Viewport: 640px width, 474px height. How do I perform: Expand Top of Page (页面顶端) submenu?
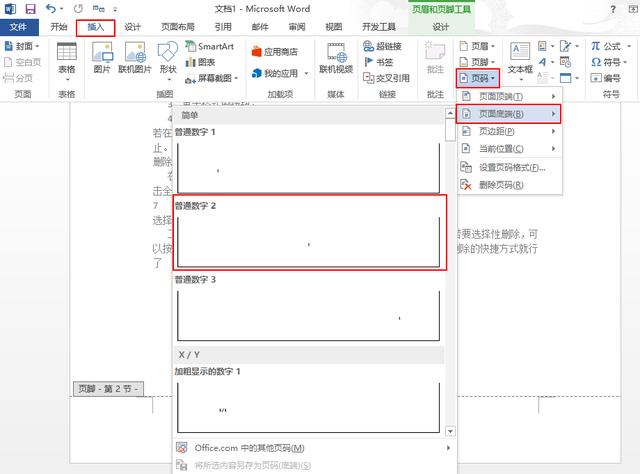click(x=509, y=96)
